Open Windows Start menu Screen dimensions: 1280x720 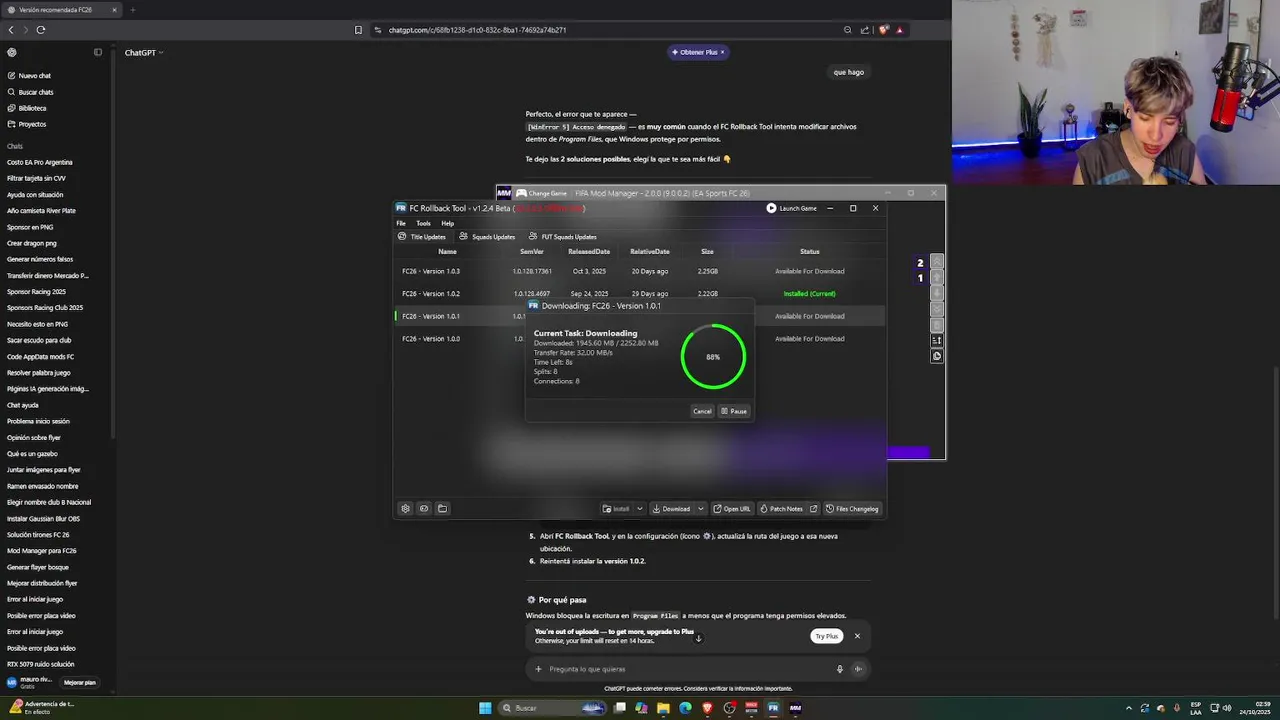[x=485, y=708]
